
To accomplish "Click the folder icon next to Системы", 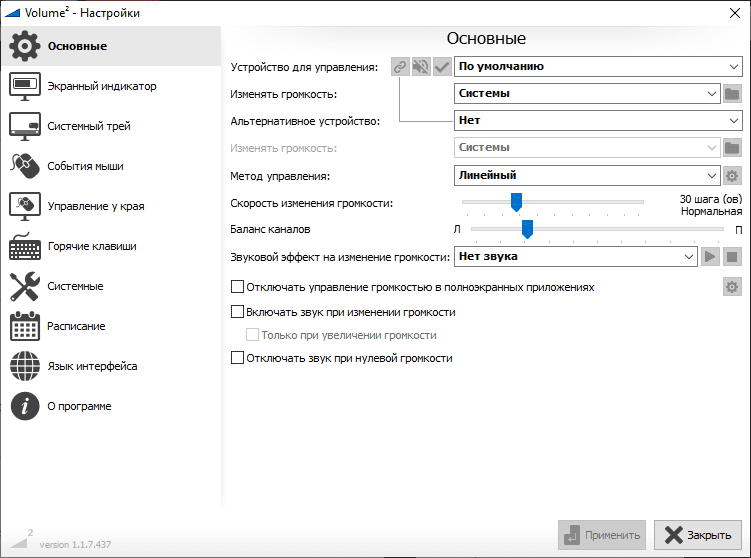I will click(732, 94).
